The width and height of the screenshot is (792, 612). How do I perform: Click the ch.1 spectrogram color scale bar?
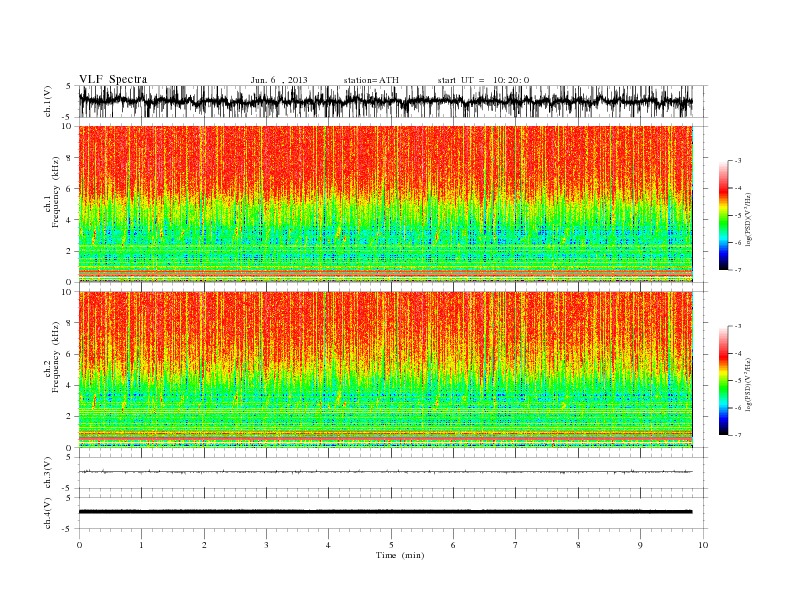[x=724, y=216]
